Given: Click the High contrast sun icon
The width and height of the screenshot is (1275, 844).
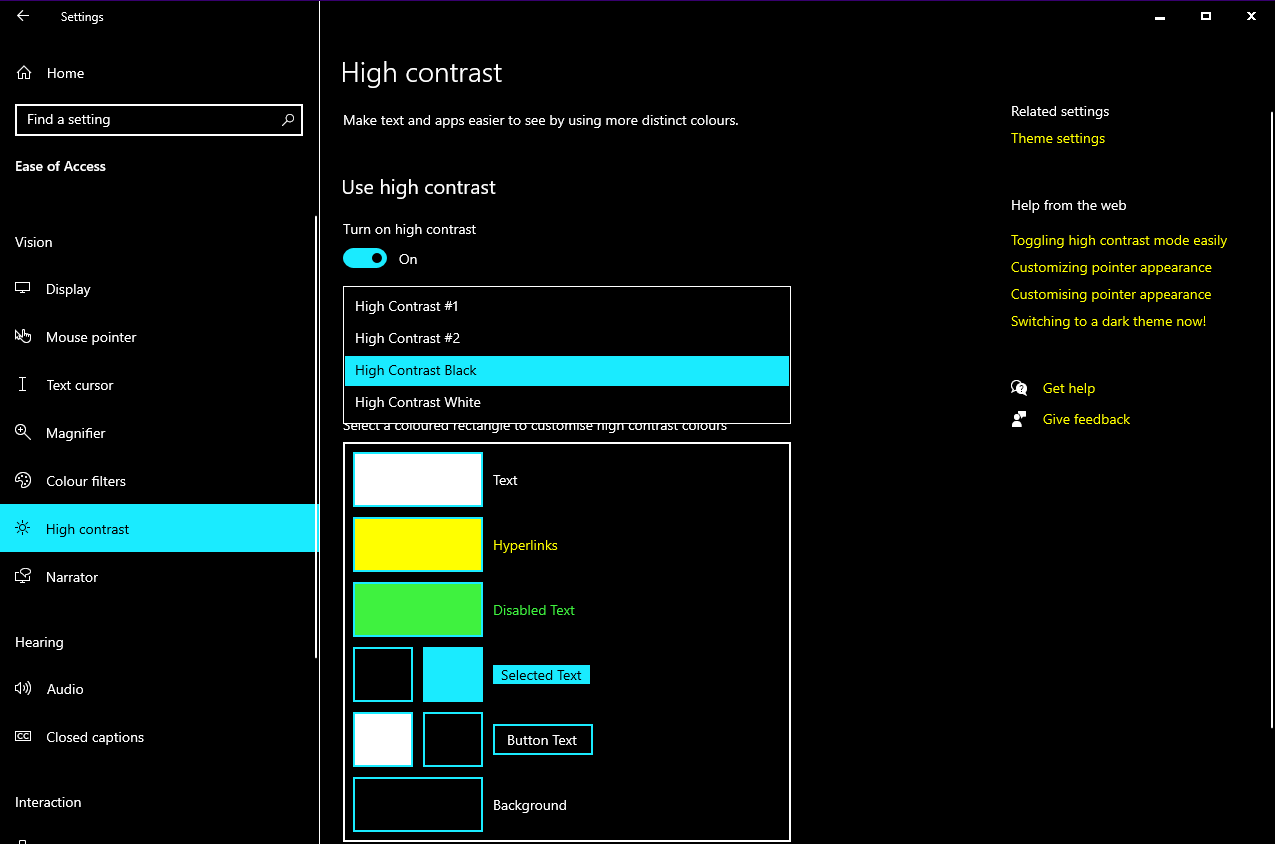Looking at the screenshot, I should (23, 529).
